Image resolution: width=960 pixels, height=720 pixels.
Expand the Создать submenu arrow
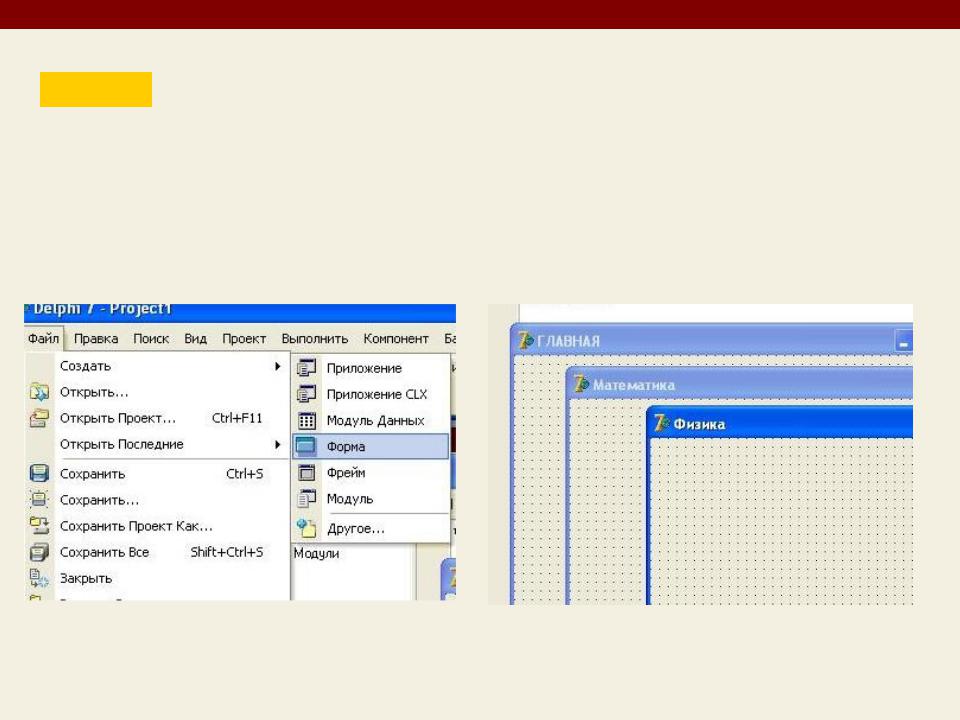tap(277, 366)
